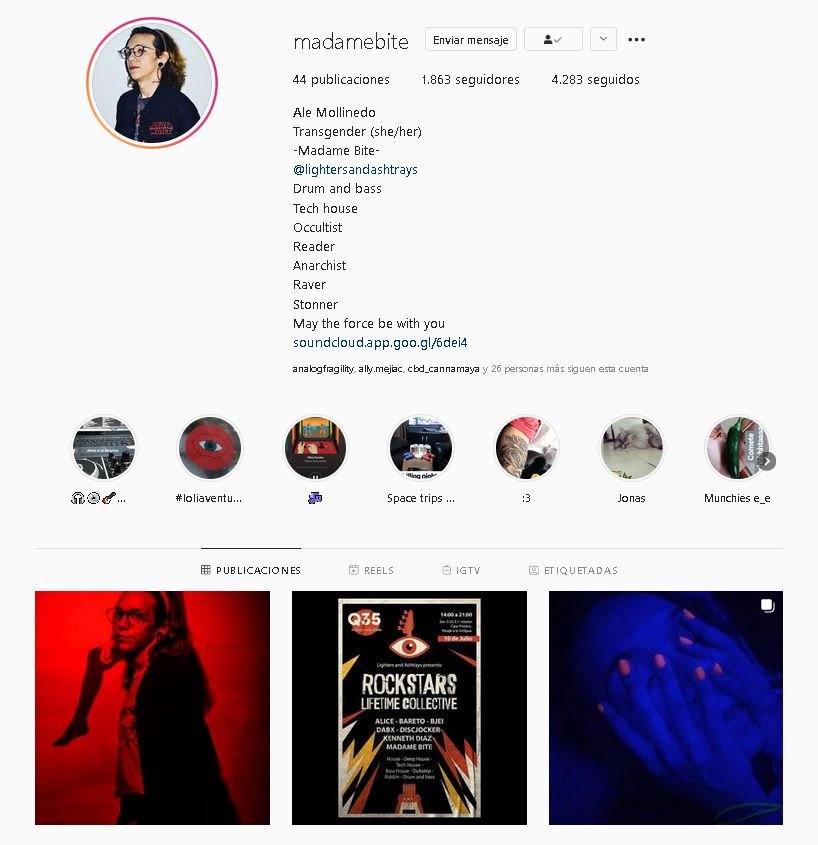View the 4.283 seguidos list
The image size is (818, 845).
tap(595, 80)
